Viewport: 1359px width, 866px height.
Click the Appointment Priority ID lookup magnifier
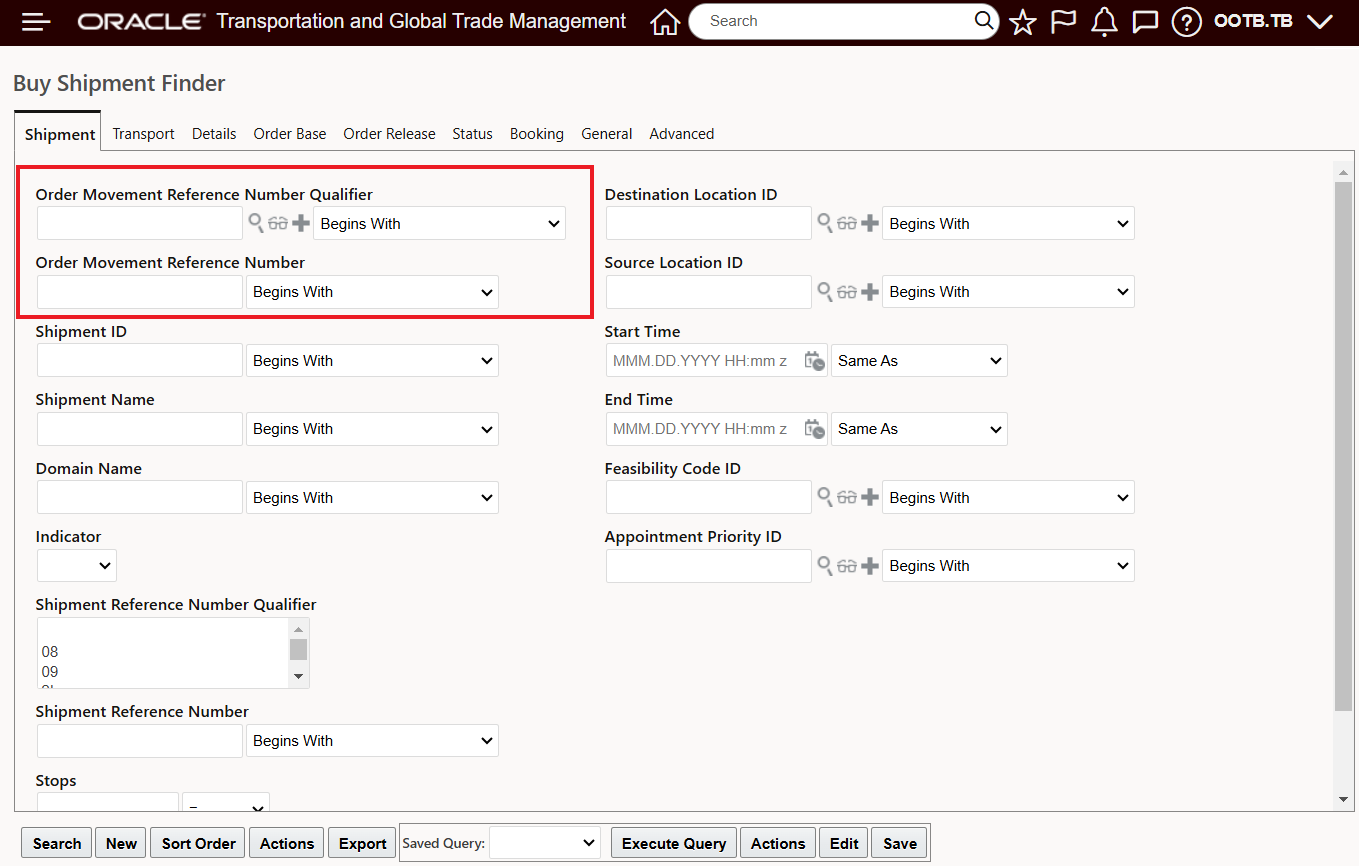tap(825, 565)
